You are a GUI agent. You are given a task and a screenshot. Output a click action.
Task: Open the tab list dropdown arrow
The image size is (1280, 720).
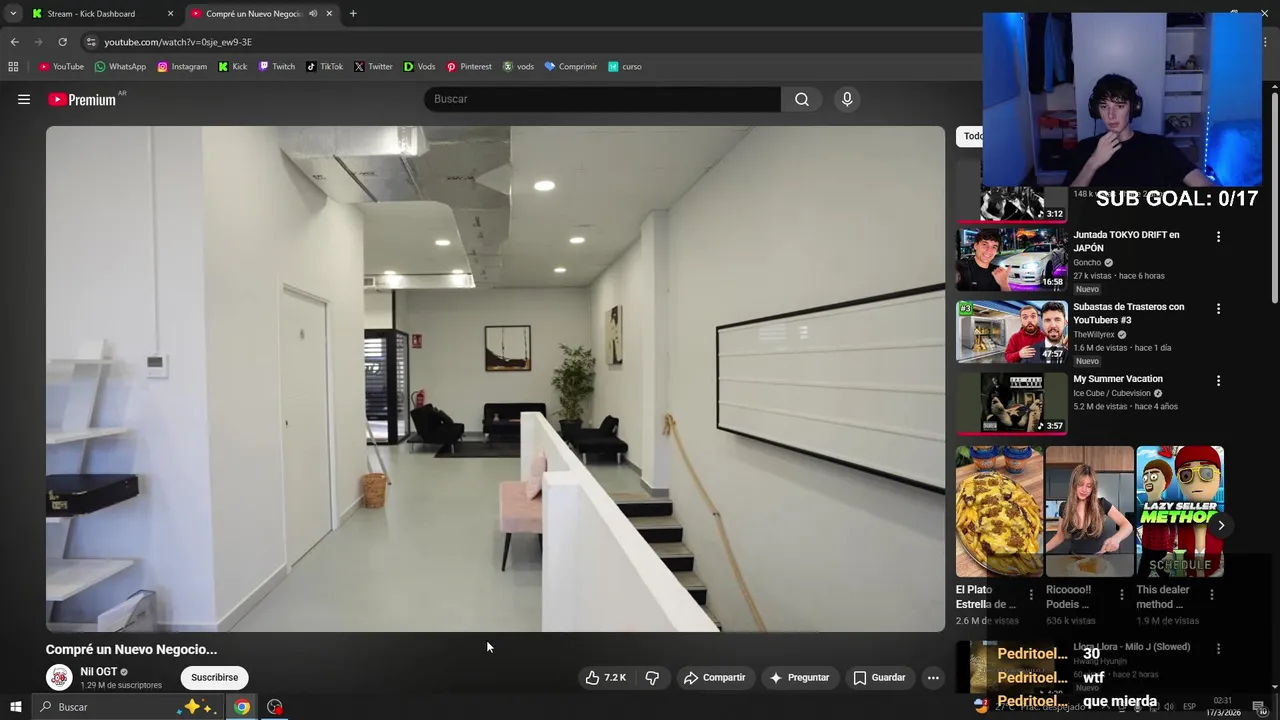(12, 14)
